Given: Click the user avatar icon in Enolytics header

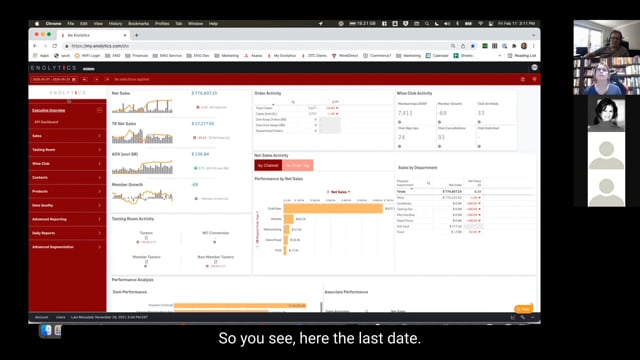Looking at the screenshot, I should pyautogui.click(x=534, y=67).
